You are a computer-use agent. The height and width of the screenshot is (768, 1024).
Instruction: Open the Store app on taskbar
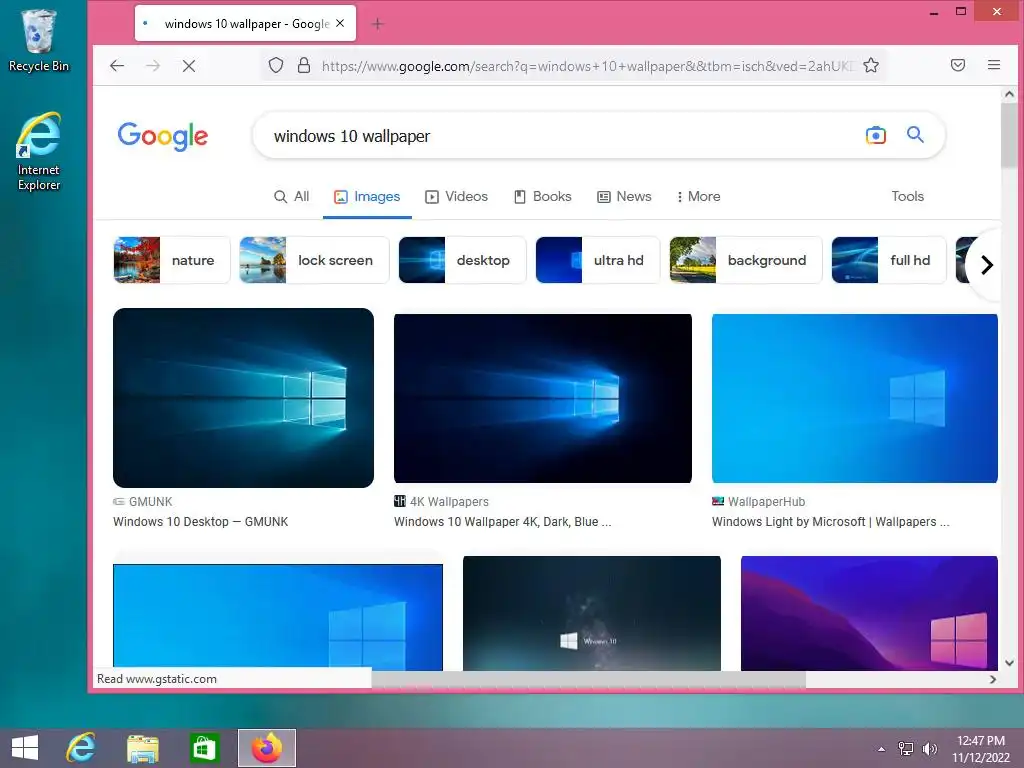pyautogui.click(x=204, y=748)
